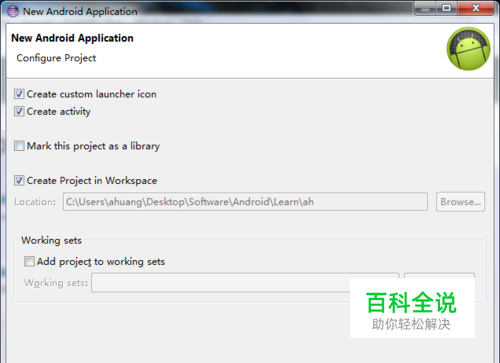This screenshot has height=363, width=500.
Task: Enable Add project to working sets
Action: 29,261
